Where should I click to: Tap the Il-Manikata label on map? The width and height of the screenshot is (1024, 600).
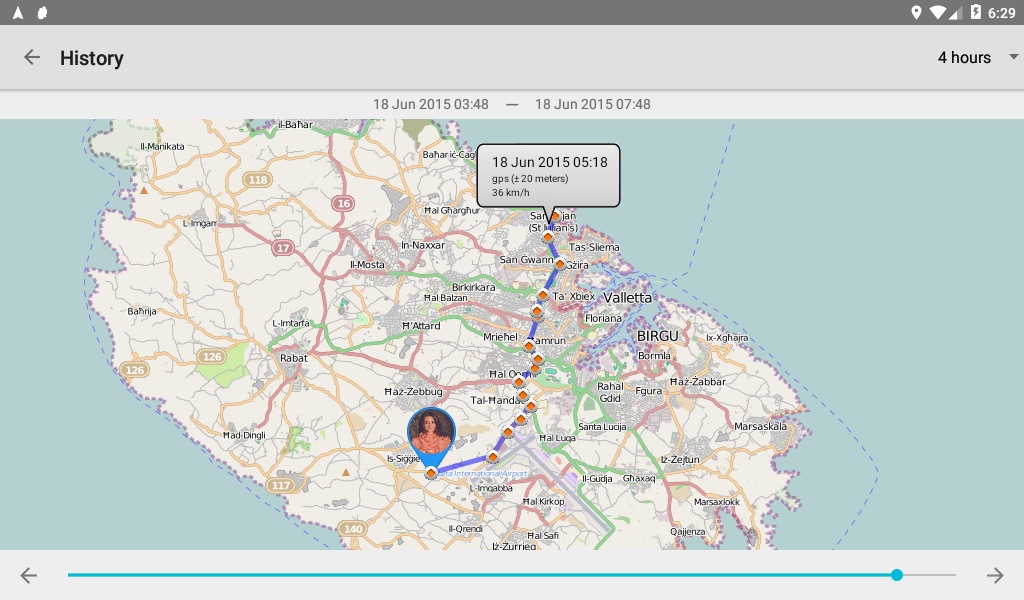(163, 146)
